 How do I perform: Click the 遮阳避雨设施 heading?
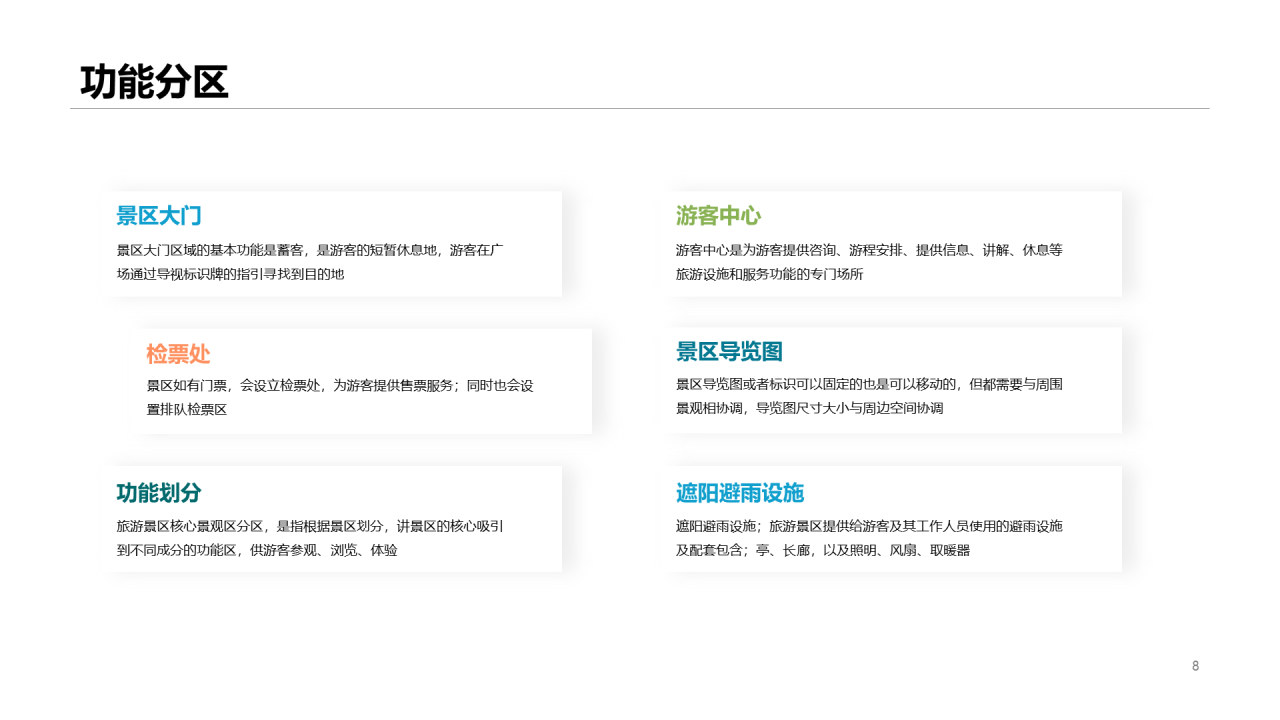[740, 493]
